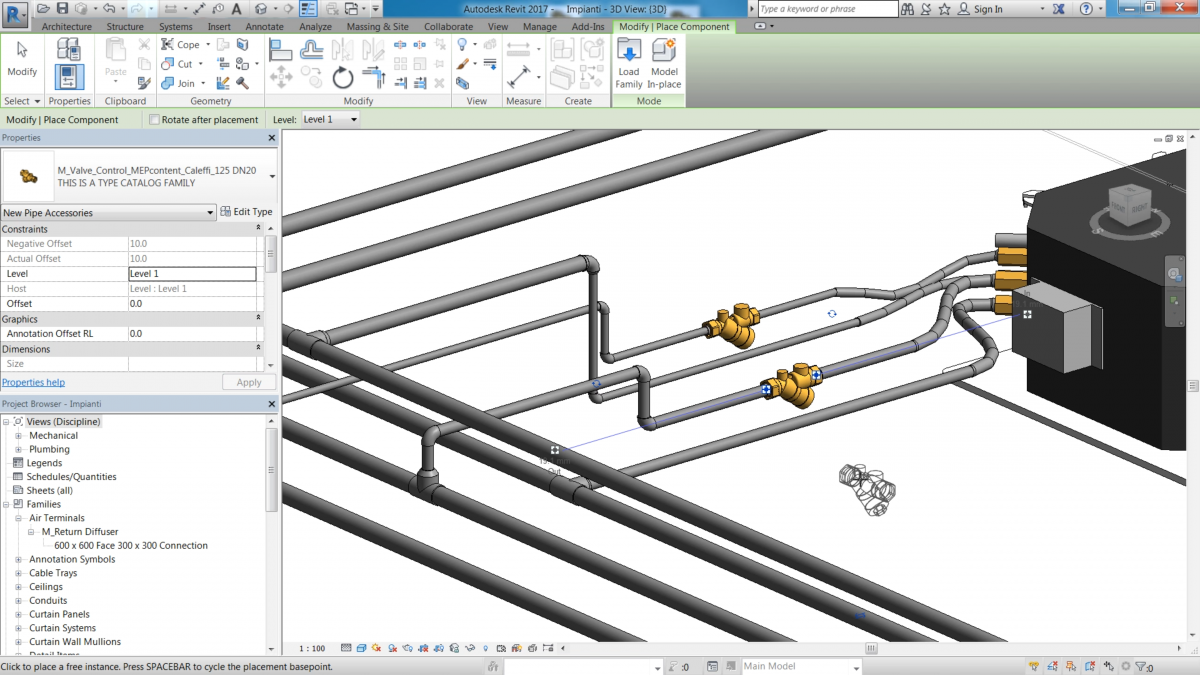Viewport: 1200px width, 675px height.
Task: Click the Save icon in quick access toolbar
Action: [x=62, y=9]
